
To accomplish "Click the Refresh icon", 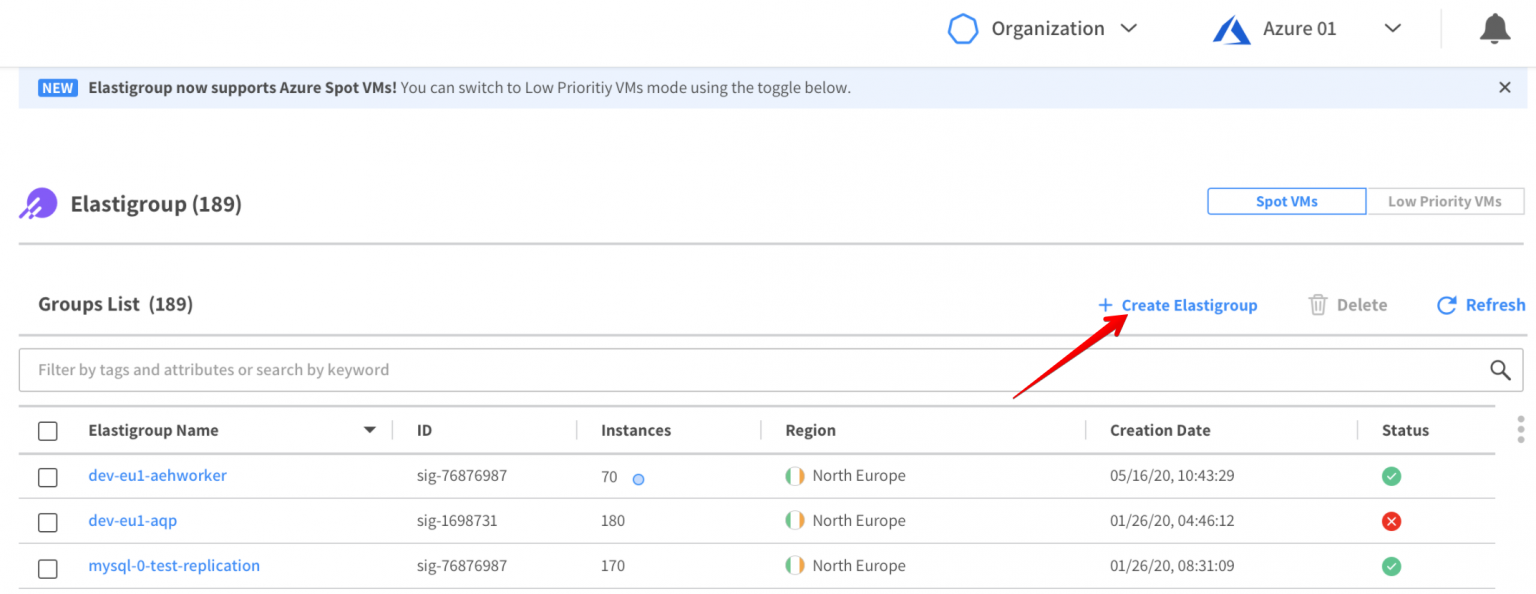I will (1446, 305).
